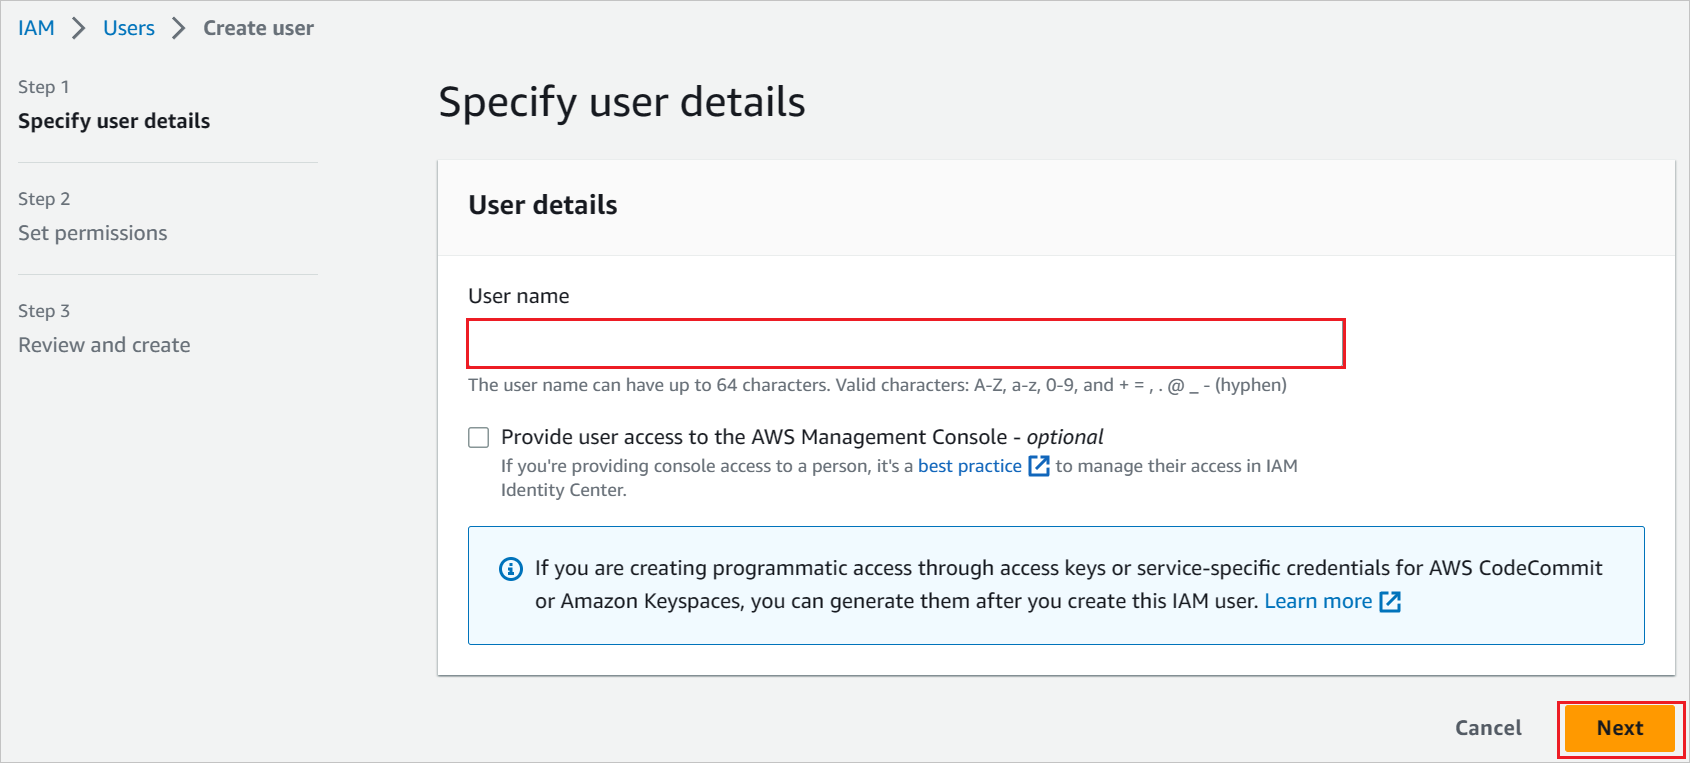Screen dimensions: 1690x763
Task: Select Step 1 Specify user details
Action: tap(114, 121)
